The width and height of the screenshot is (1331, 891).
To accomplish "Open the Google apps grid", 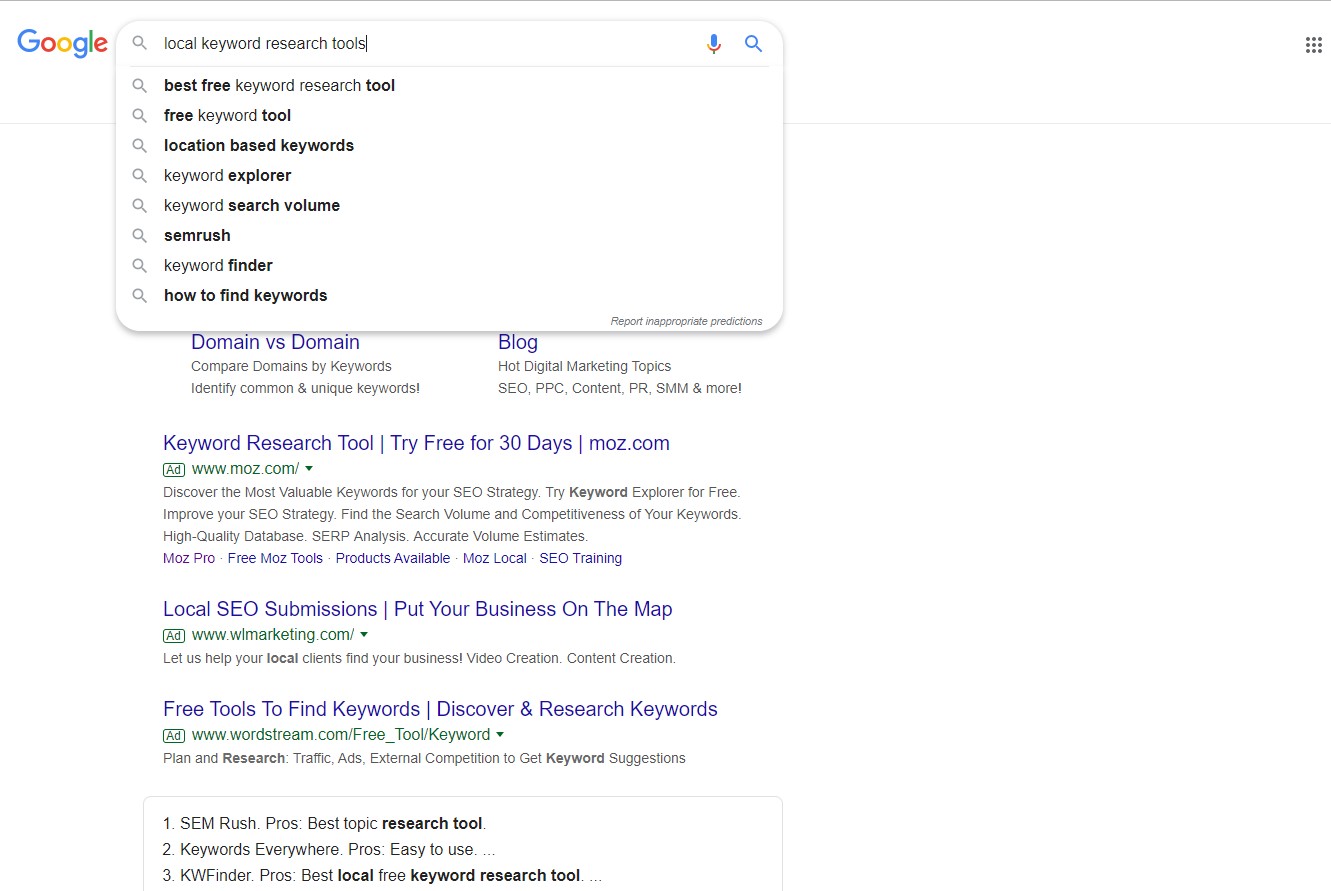I will click(x=1313, y=45).
